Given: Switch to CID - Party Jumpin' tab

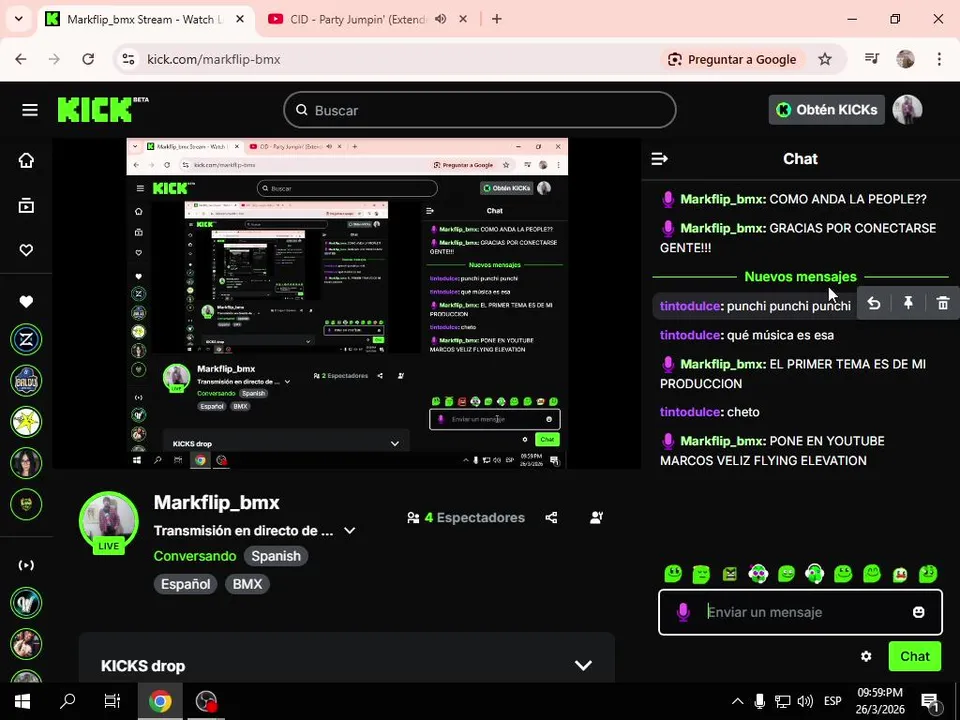Looking at the screenshot, I should click(x=358, y=20).
